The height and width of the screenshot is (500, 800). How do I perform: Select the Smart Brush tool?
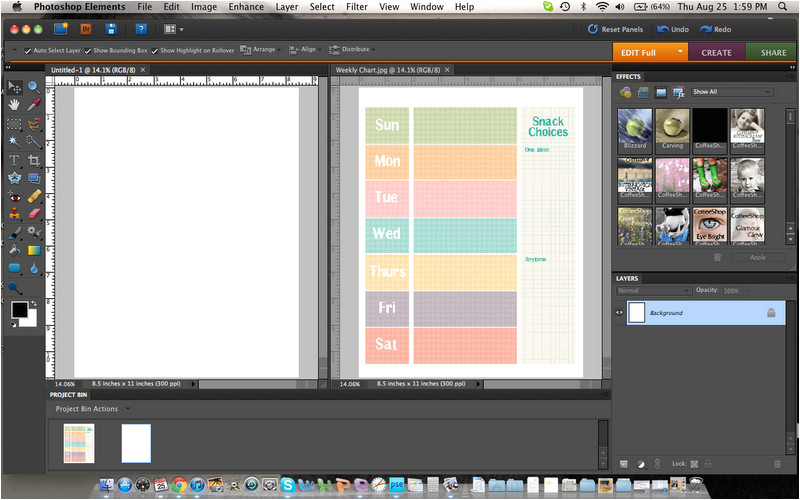pos(34,233)
